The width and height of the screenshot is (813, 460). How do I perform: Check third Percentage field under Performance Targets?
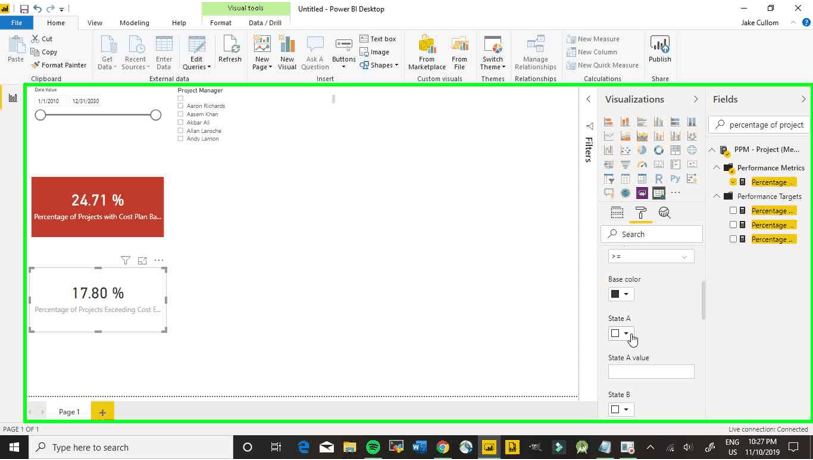click(733, 239)
